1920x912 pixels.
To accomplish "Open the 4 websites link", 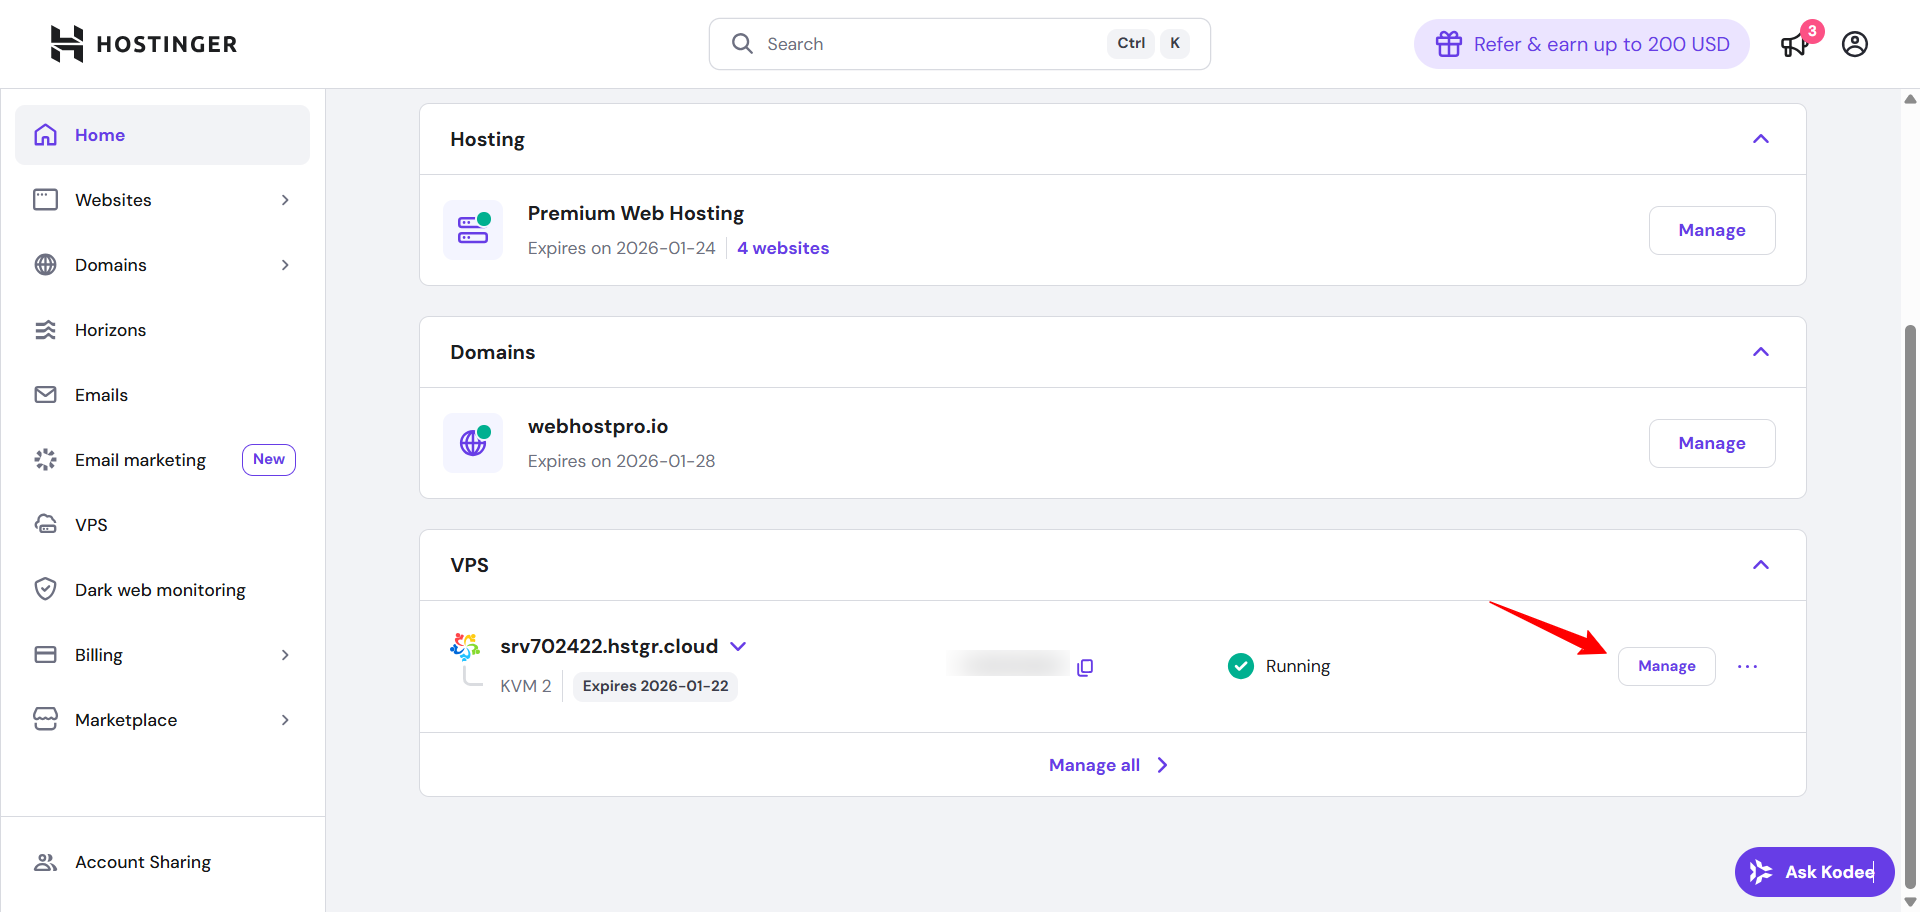I will (783, 247).
